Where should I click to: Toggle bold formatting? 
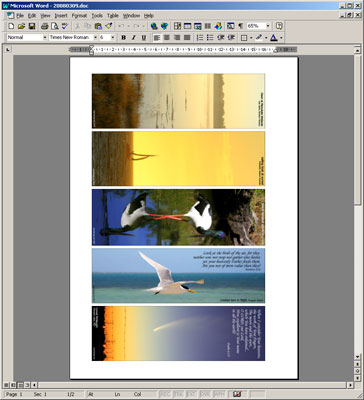pos(123,38)
